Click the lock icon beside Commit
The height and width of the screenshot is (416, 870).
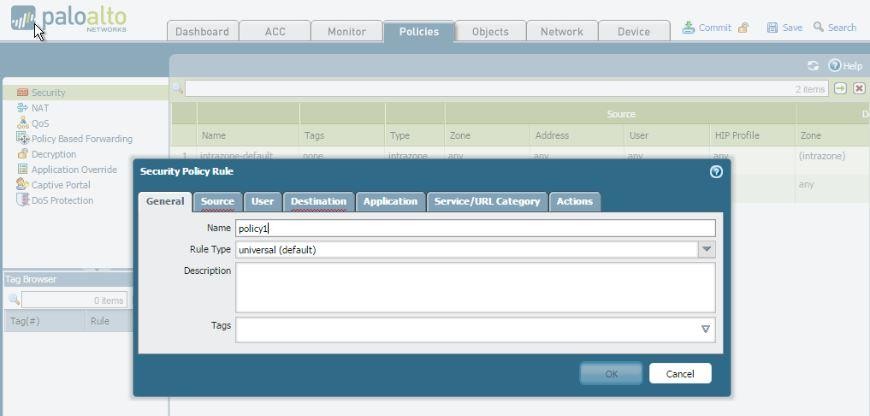pos(743,28)
